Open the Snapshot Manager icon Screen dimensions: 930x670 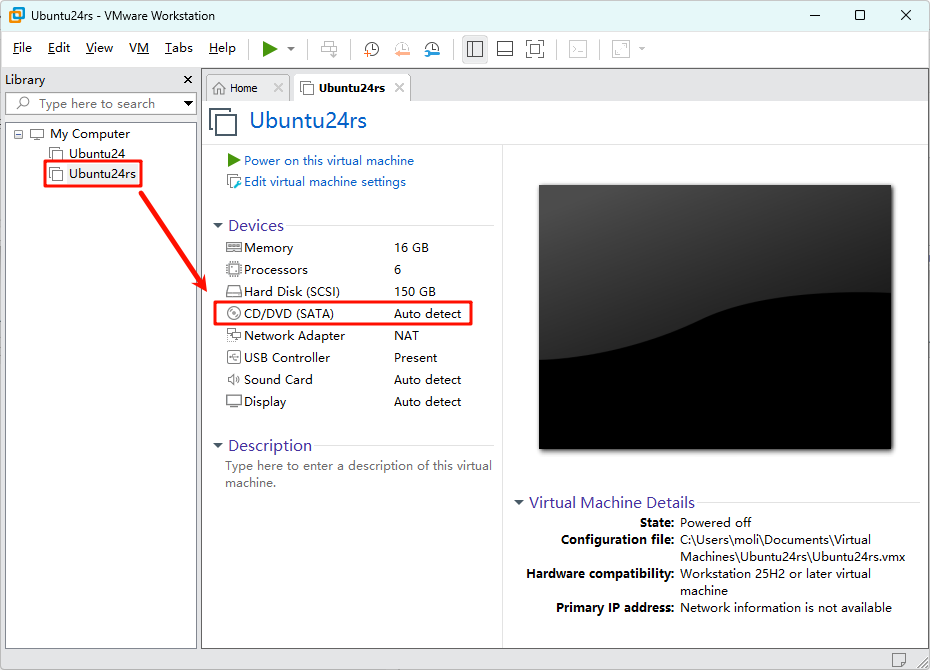point(432,49)
